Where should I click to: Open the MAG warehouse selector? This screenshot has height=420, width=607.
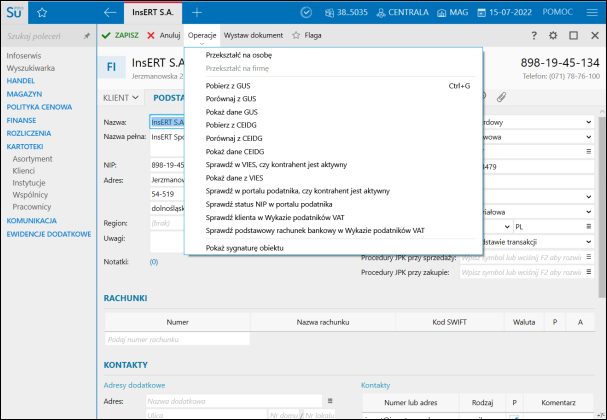(x=453, y=13)
